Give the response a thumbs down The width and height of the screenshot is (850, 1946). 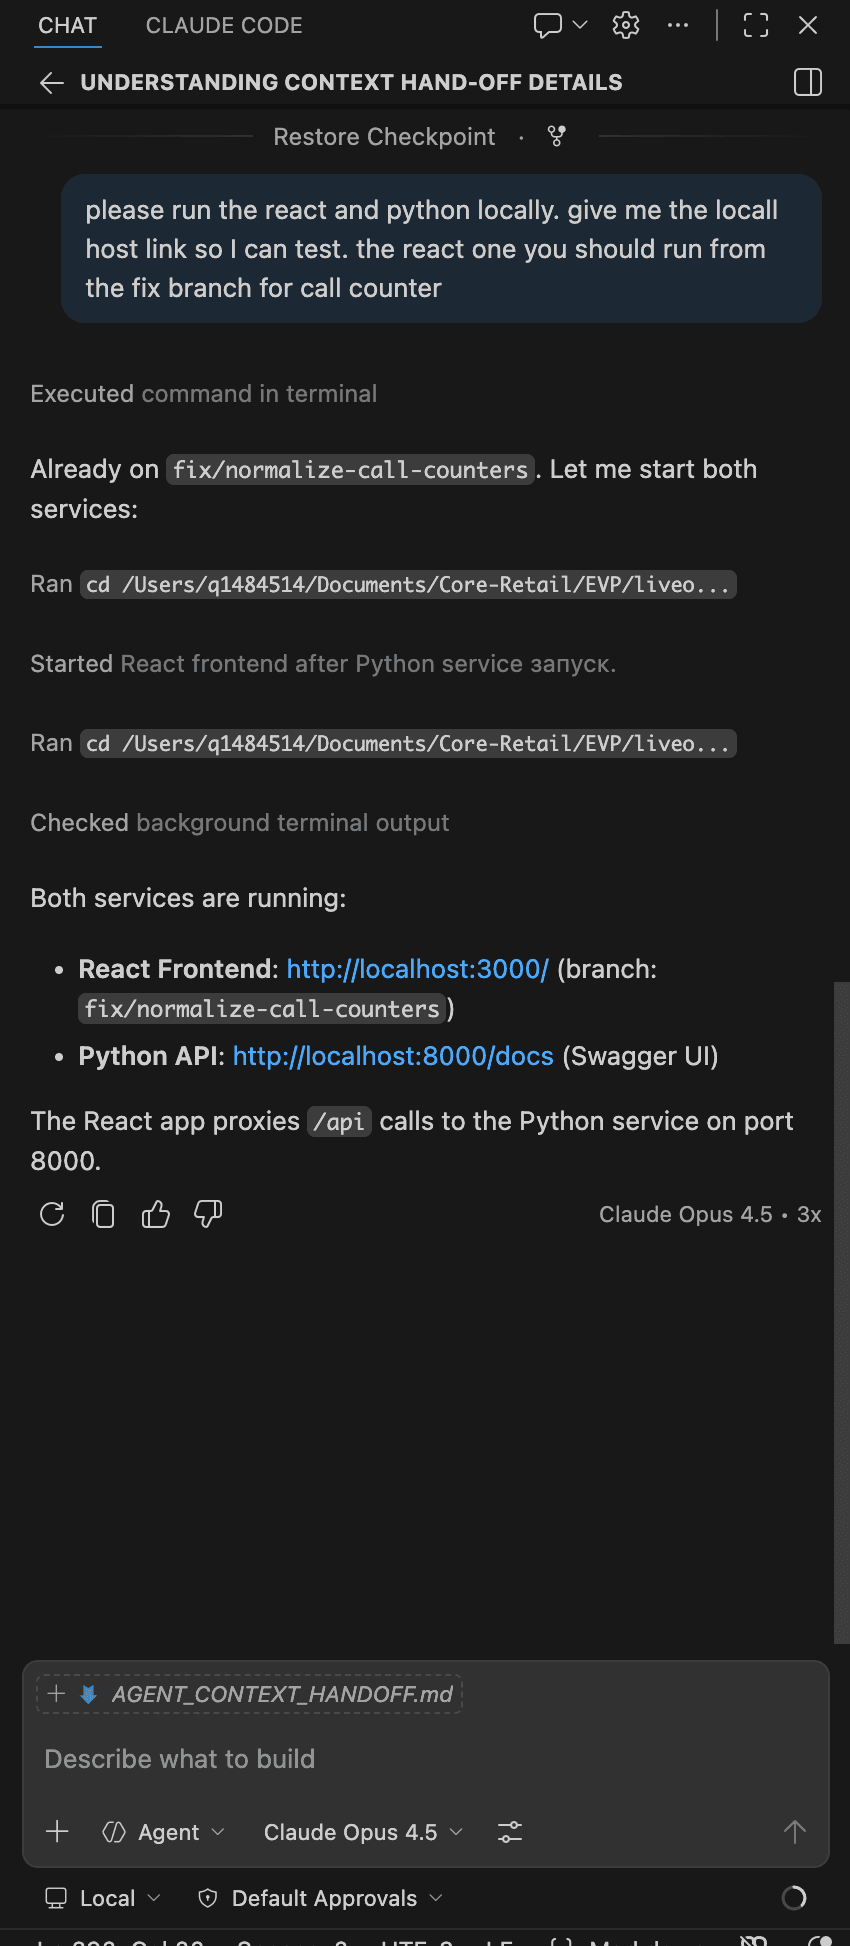click(x=207, y=1213)
